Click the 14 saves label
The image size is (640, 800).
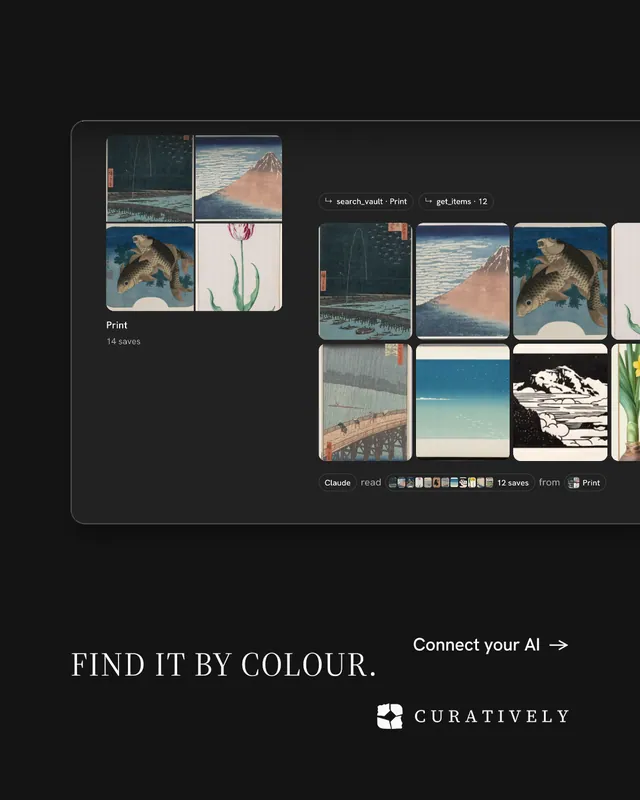click(124, 341)
